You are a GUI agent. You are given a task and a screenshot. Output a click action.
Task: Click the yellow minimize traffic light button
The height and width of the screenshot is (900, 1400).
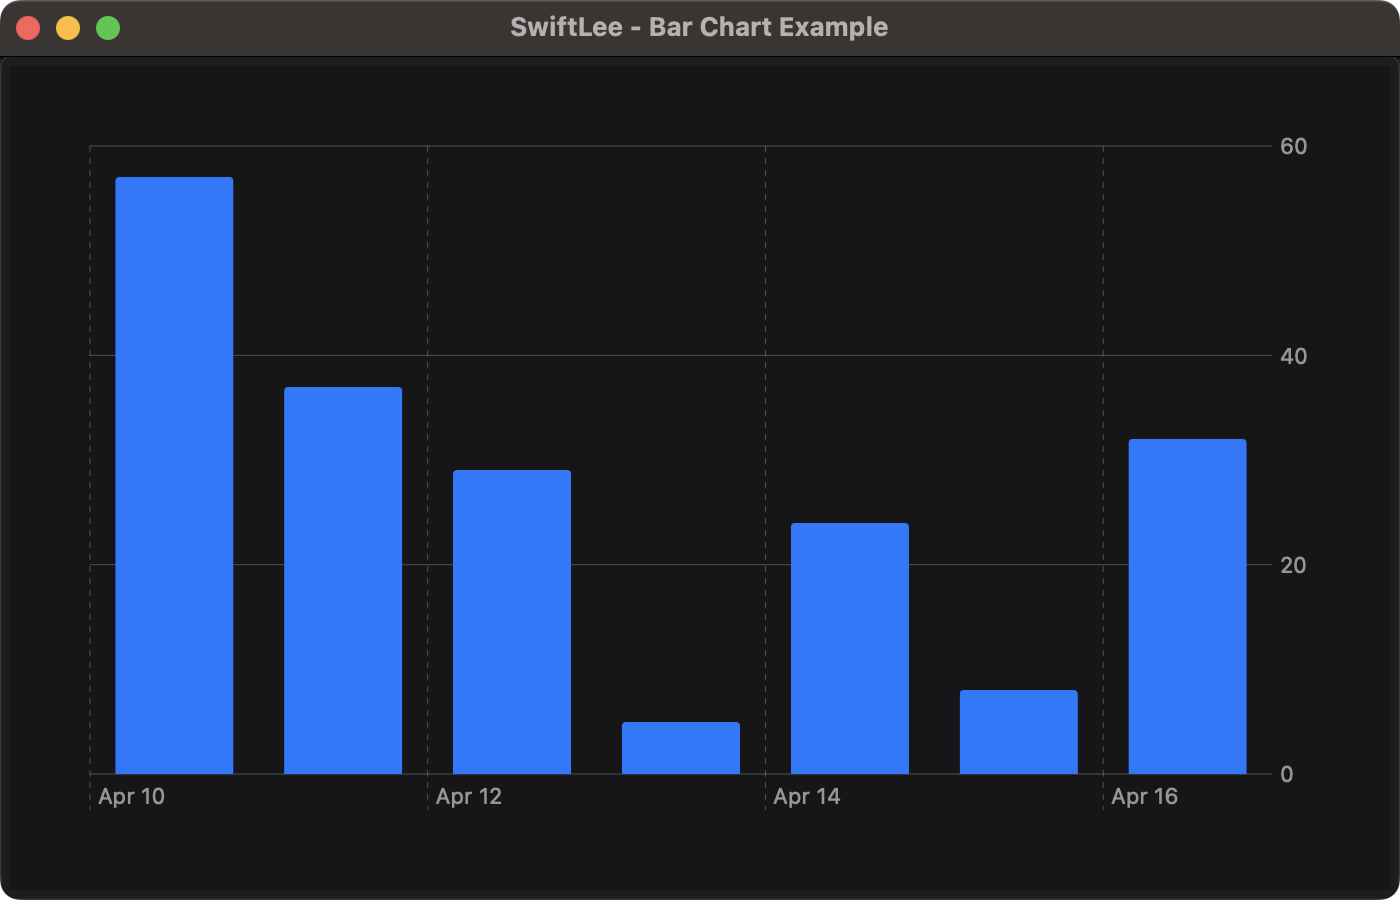pos(67,27)
